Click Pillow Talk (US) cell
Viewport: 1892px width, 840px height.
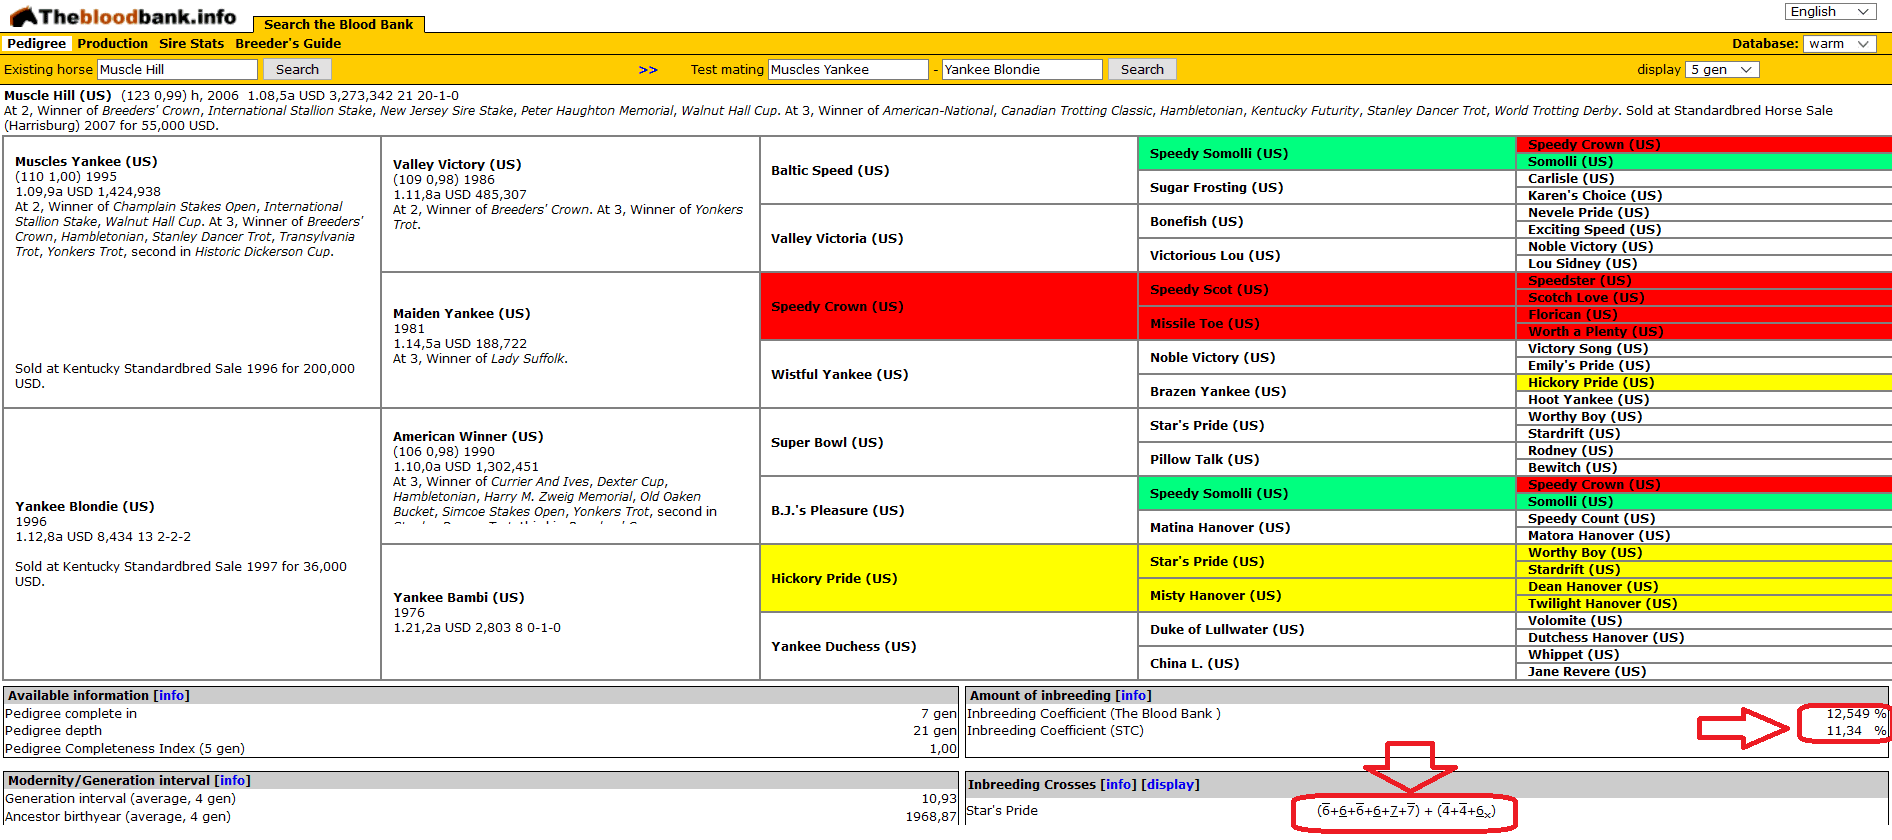tap(1327, 459)
